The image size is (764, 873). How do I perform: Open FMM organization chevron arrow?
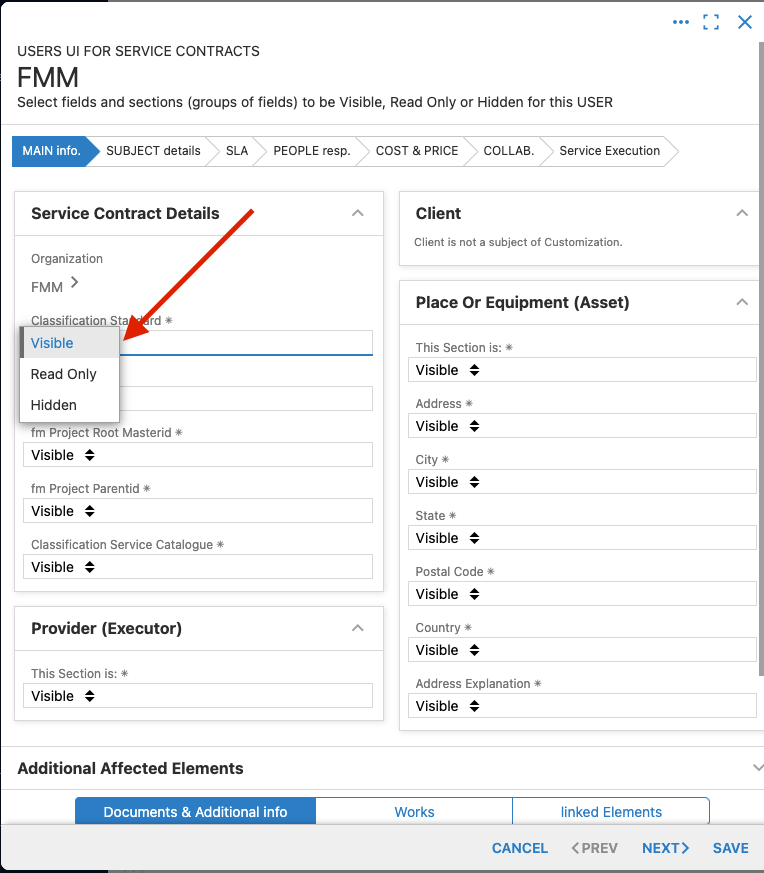[75, 283]
